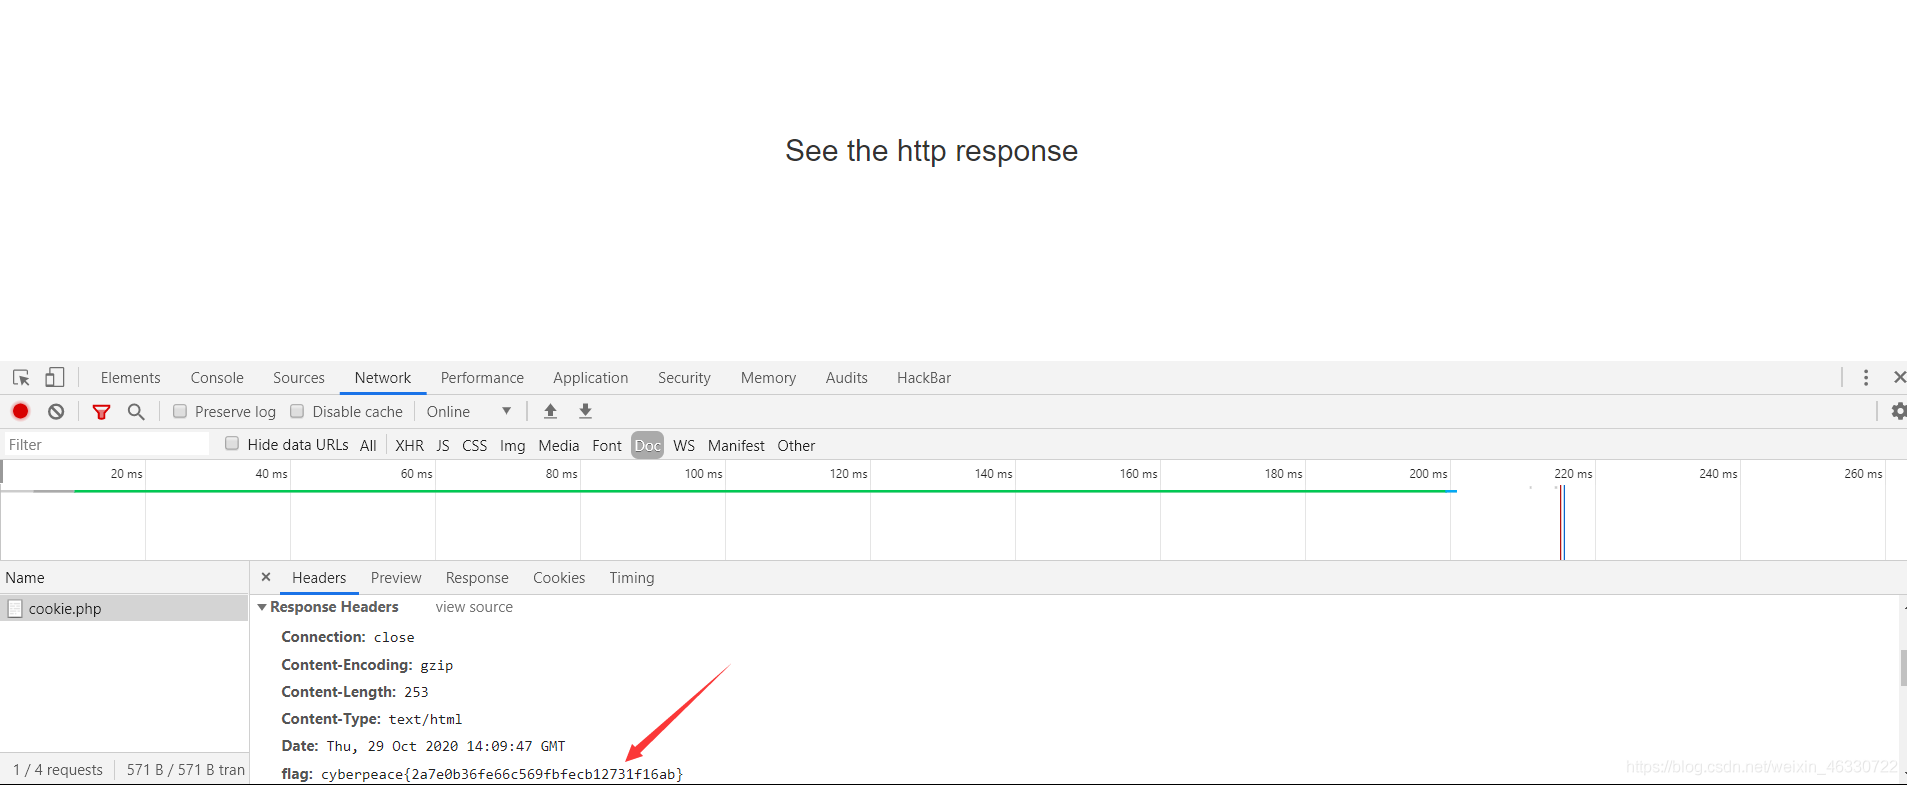Switch to the Performance tab
Viewport: 1907px width, 785px height.
[x=482, y=378]
